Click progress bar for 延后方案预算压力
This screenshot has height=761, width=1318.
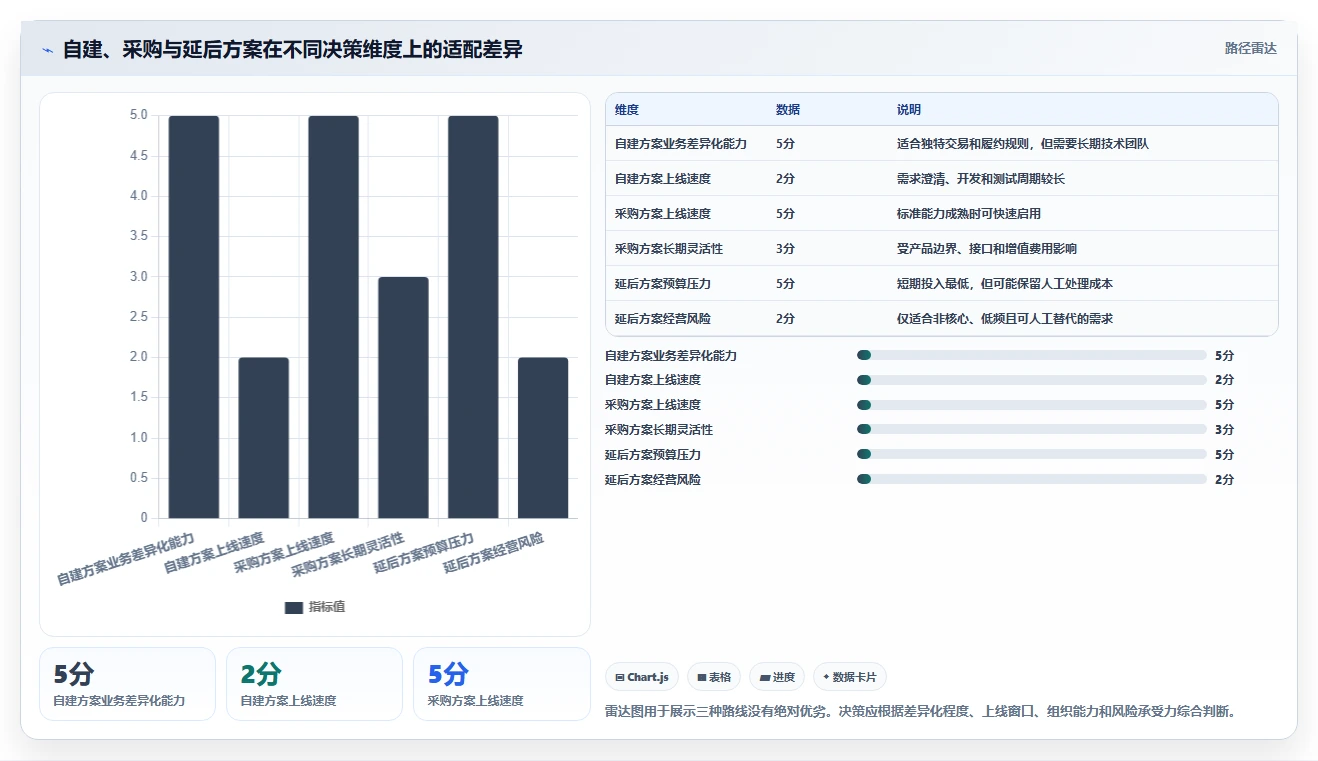point(1032,455)
